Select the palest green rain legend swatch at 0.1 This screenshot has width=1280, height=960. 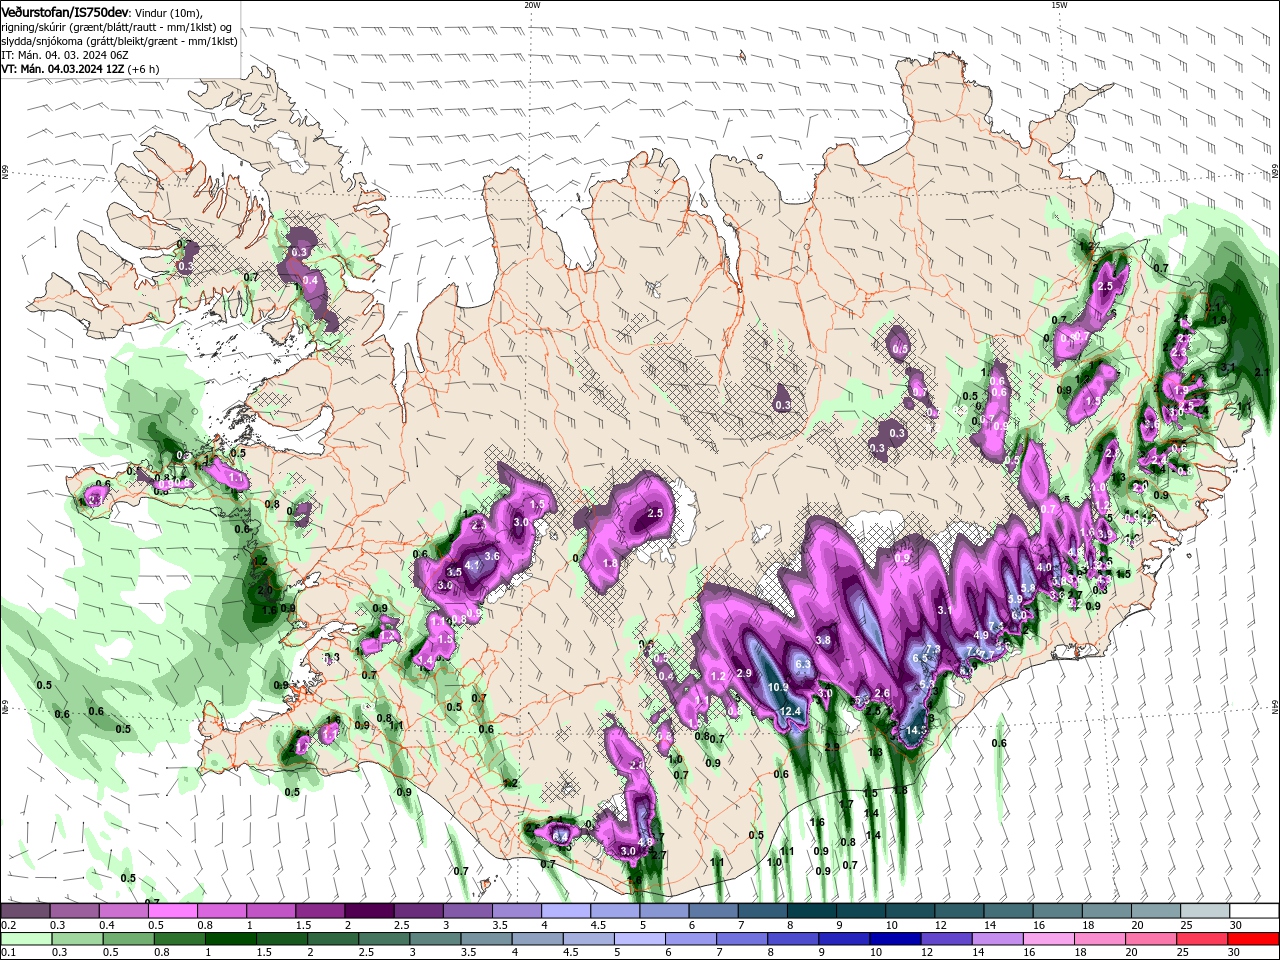pos(25,939)
